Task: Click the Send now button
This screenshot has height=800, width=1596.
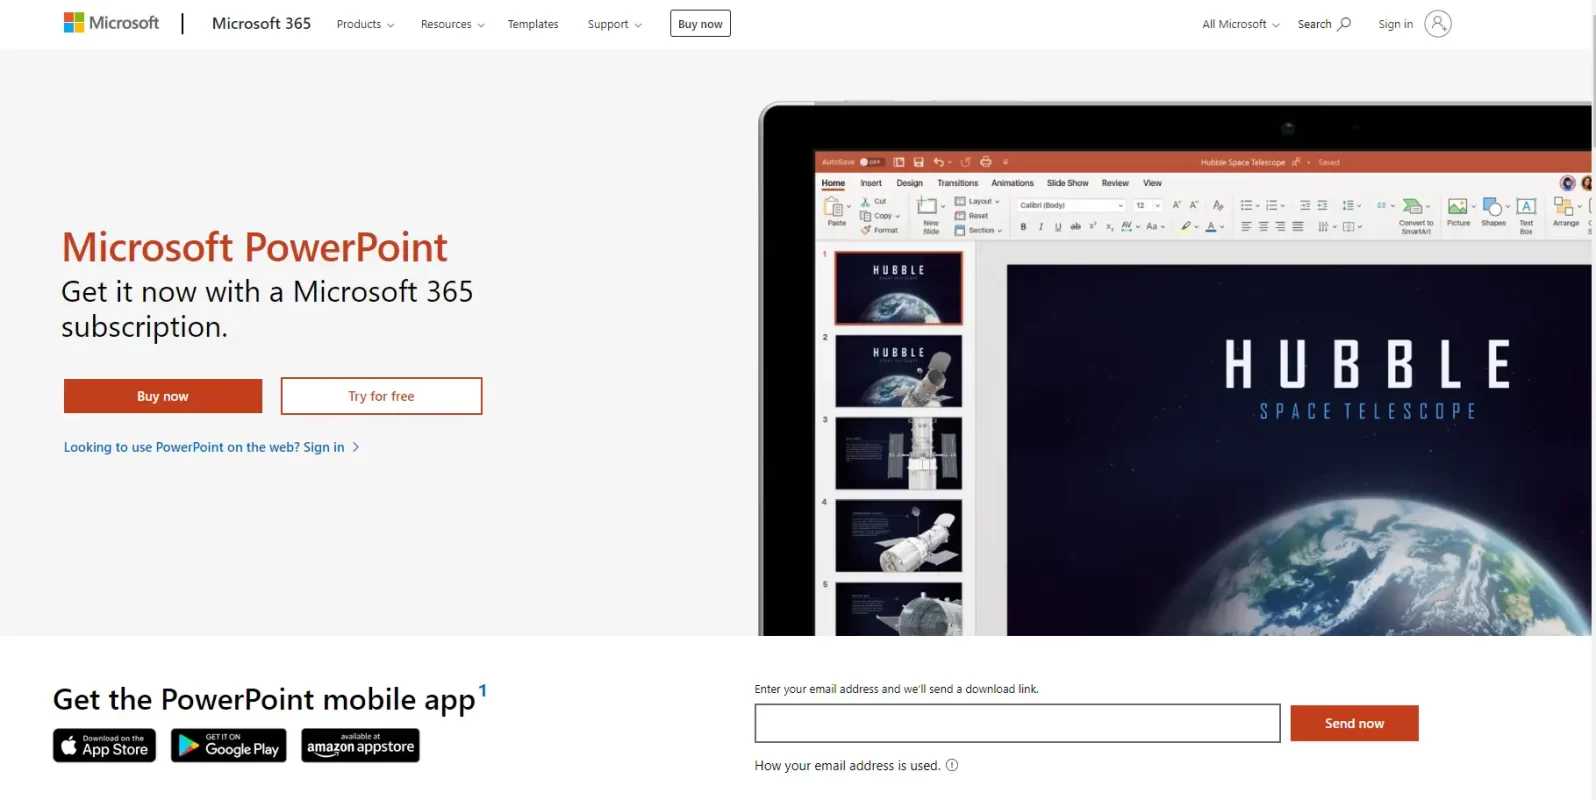Action: pyautogui.click(x=1354, y=723)
